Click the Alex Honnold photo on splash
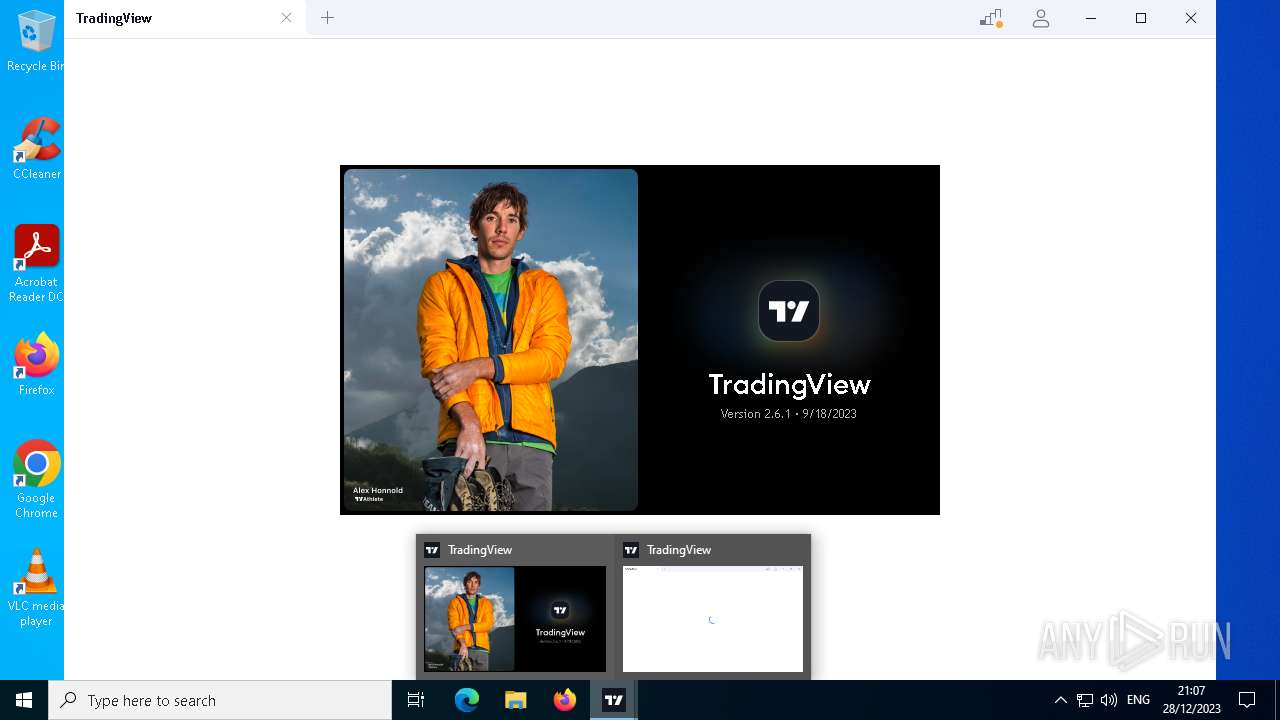Viewport: 1280px width, 720px height. point(491,340)
